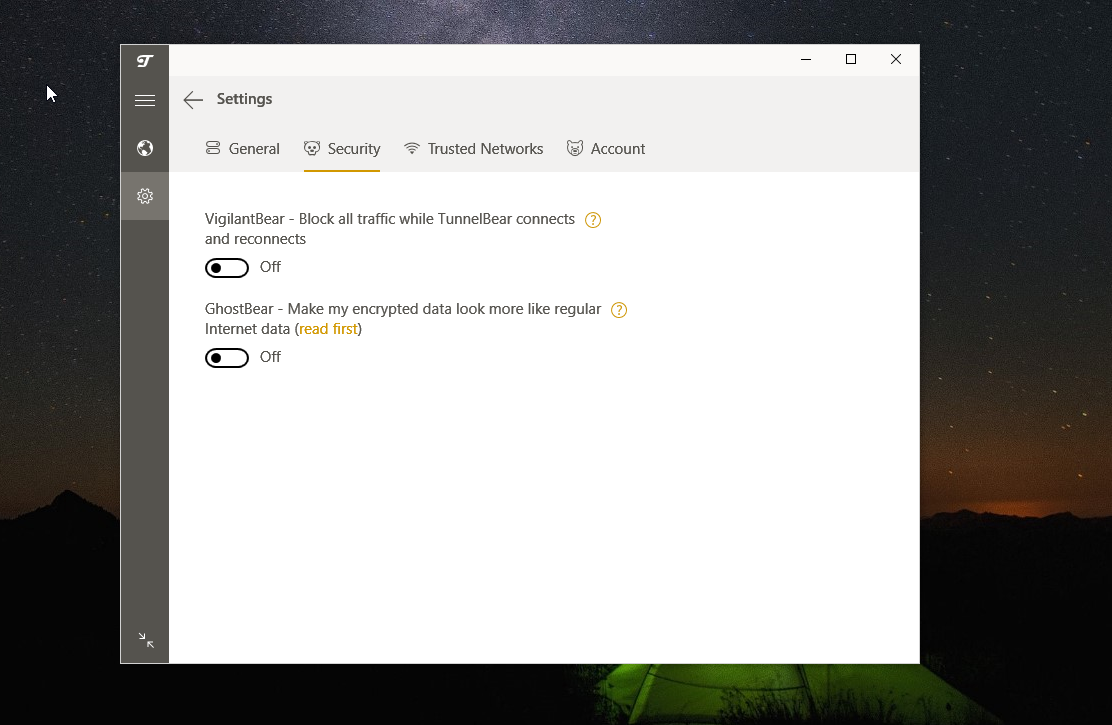Click the TunnelBear logo icon

(145, 61)
